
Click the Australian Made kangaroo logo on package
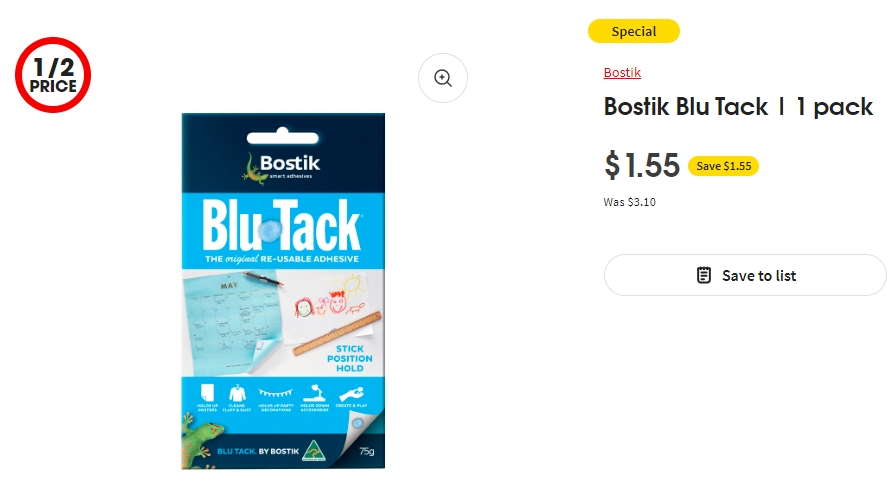click(x=314, y=450)
